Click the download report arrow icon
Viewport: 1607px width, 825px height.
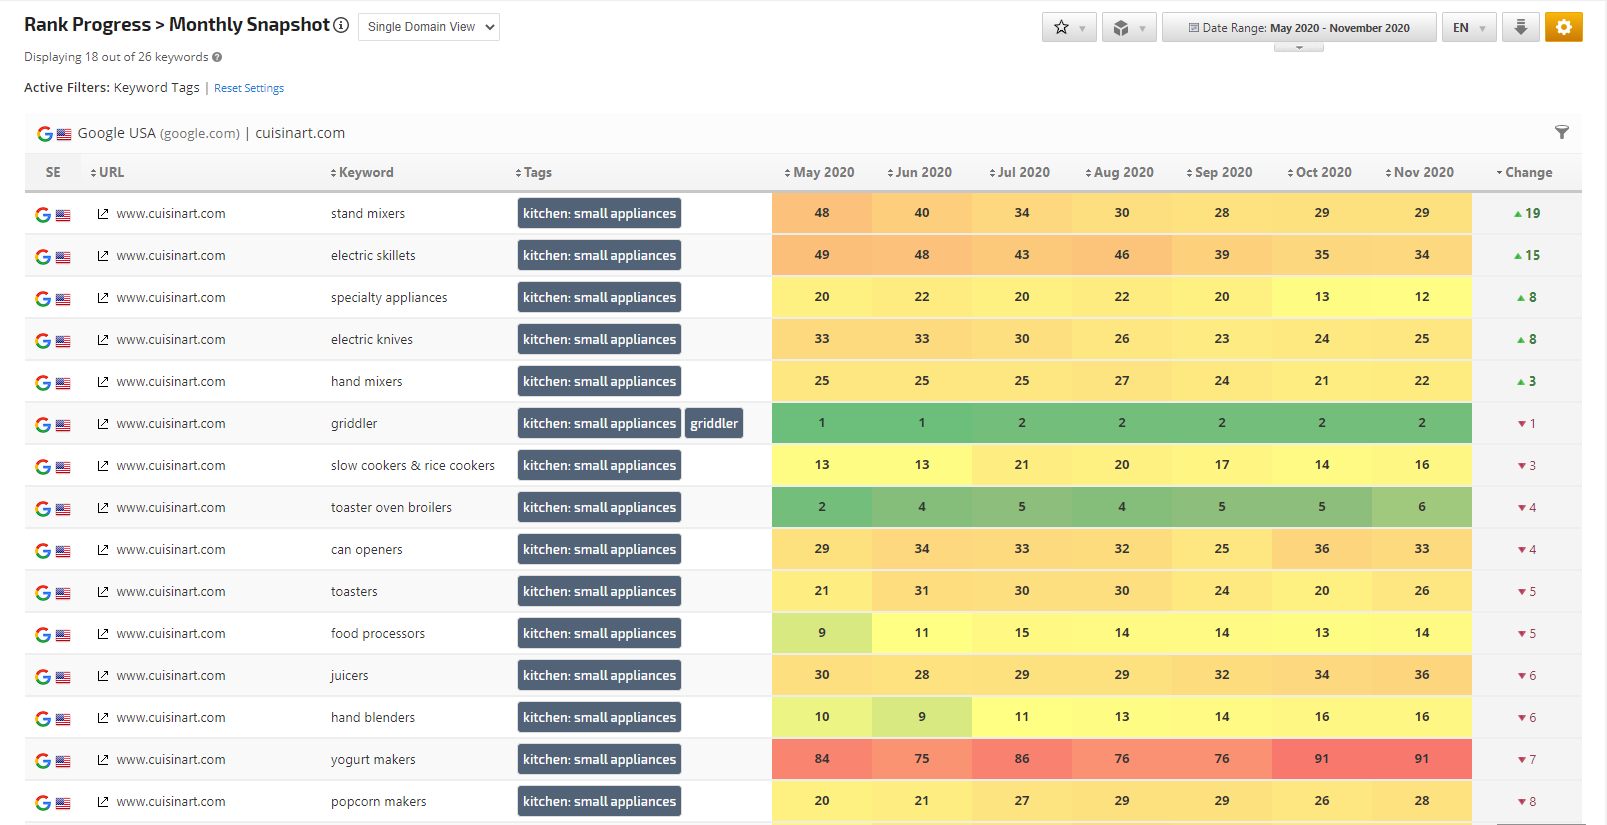[1520, 27]
